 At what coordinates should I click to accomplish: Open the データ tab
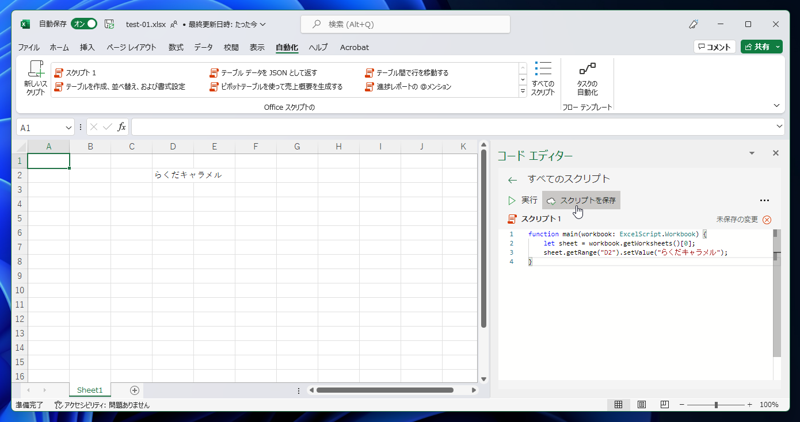[203, 47]
